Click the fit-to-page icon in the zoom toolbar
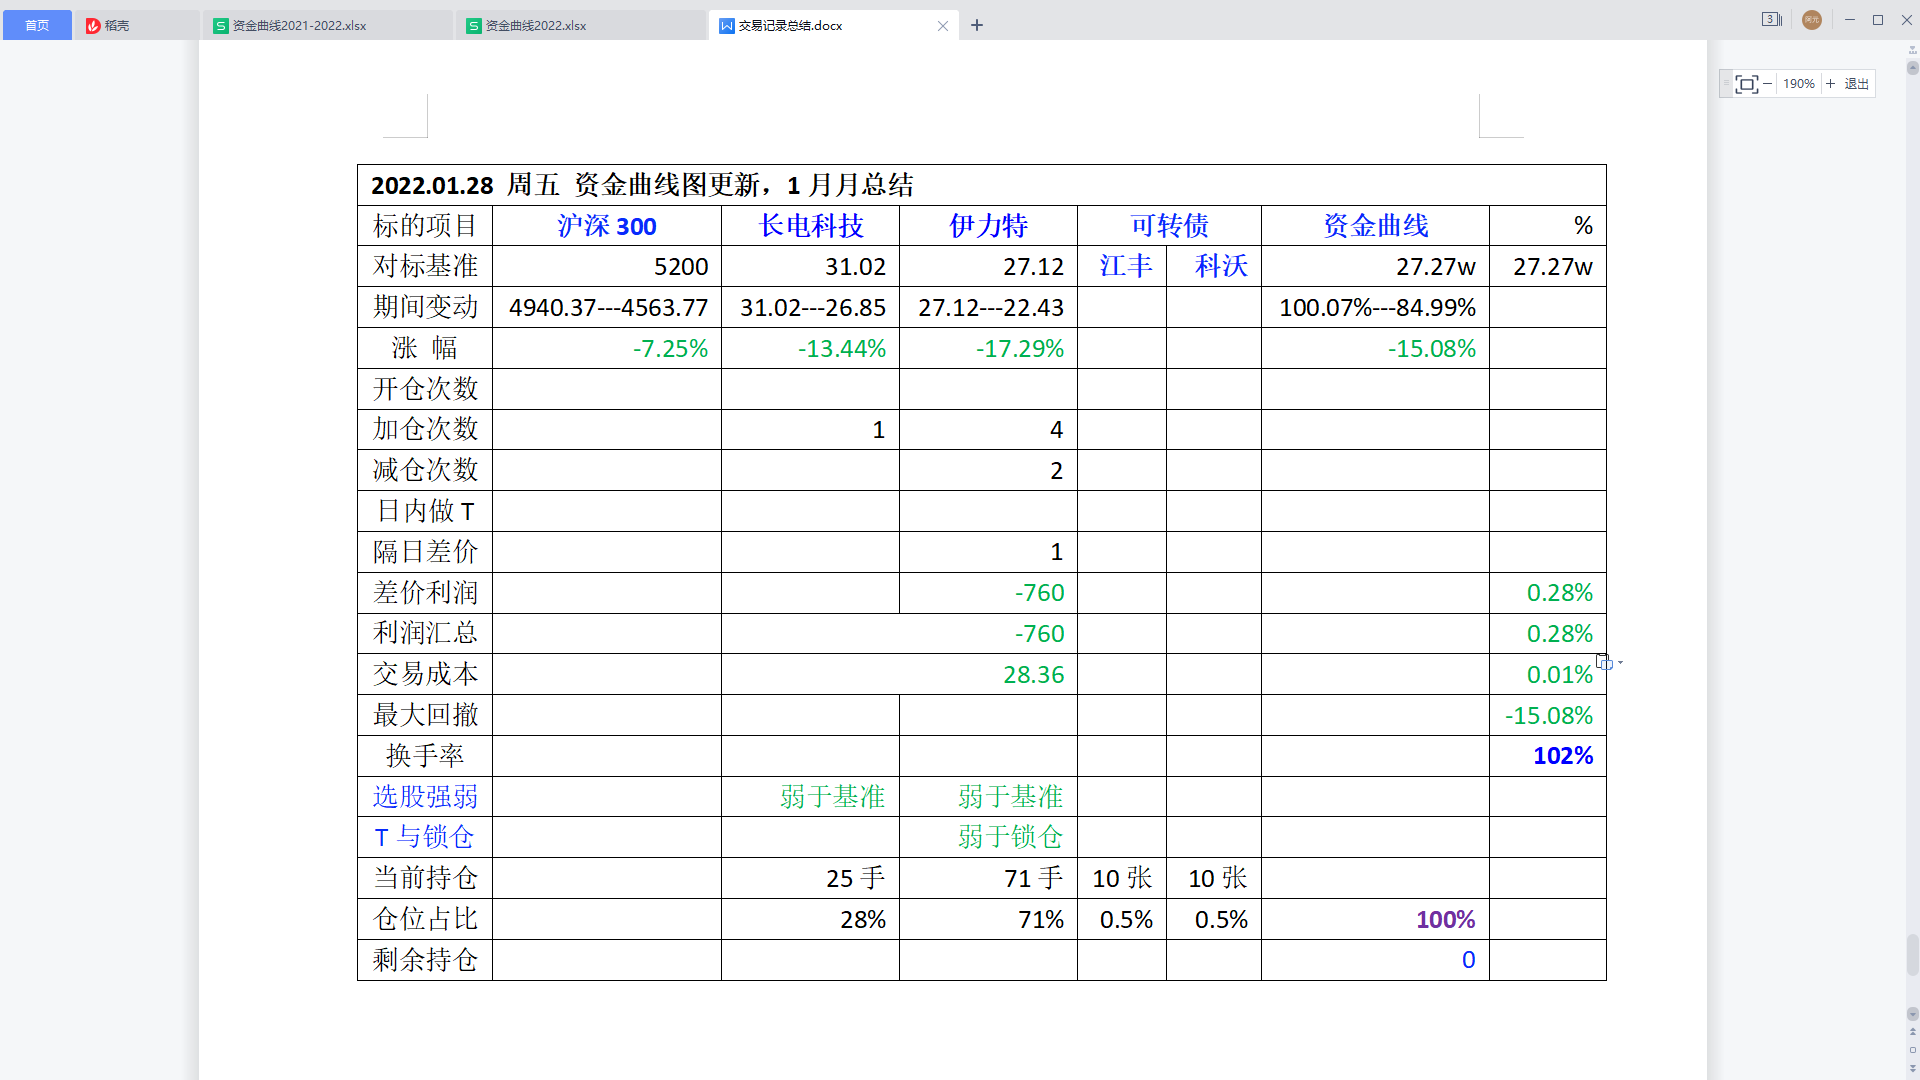This screenshot has height=1080, width=1920. pos(1748,83)
